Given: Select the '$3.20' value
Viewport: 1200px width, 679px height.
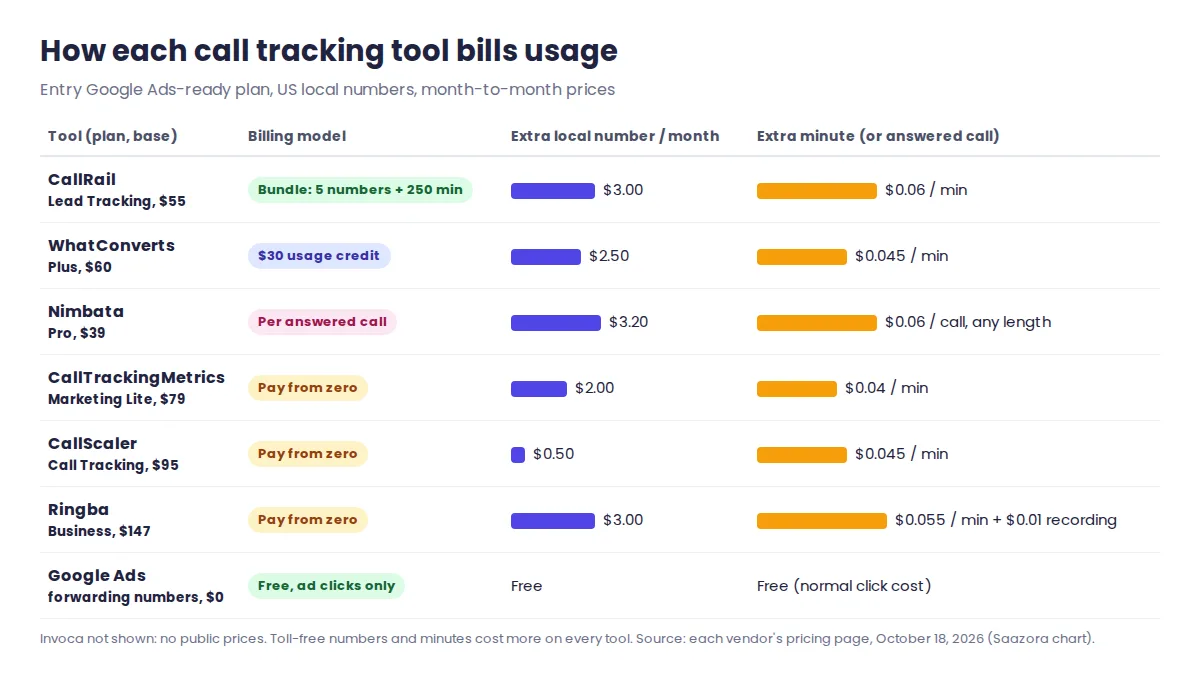Looking at the screenshot, I should (629, 322).
